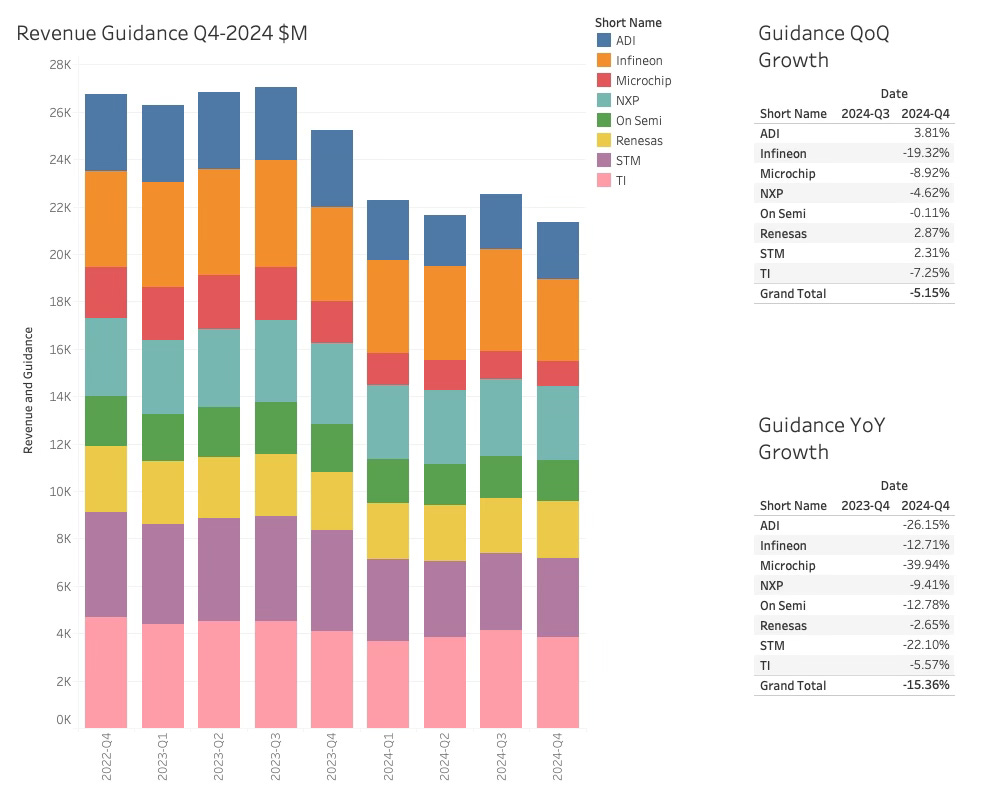Image resolution: width=1000 pixels, height=800 pixels.
Task: Click ADI QoQ value '3.81%'
Action: point(932,133)
